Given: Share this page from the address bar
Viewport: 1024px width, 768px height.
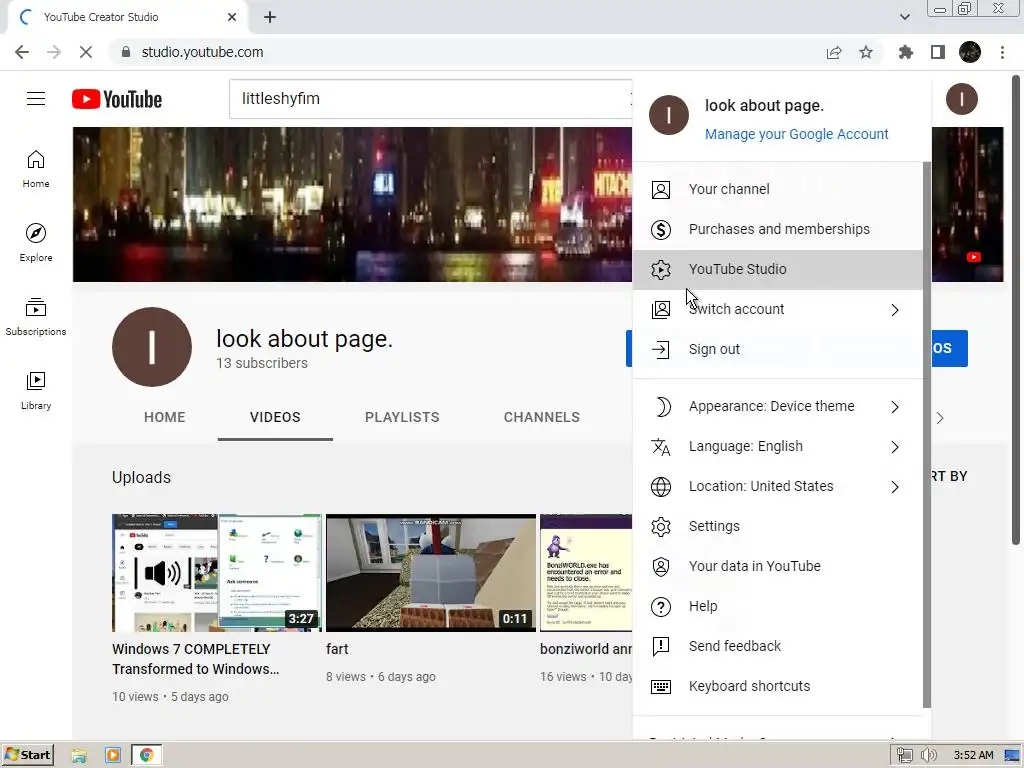Looking at the screenshot, I should pyautogui.click(x=834, y=52).
